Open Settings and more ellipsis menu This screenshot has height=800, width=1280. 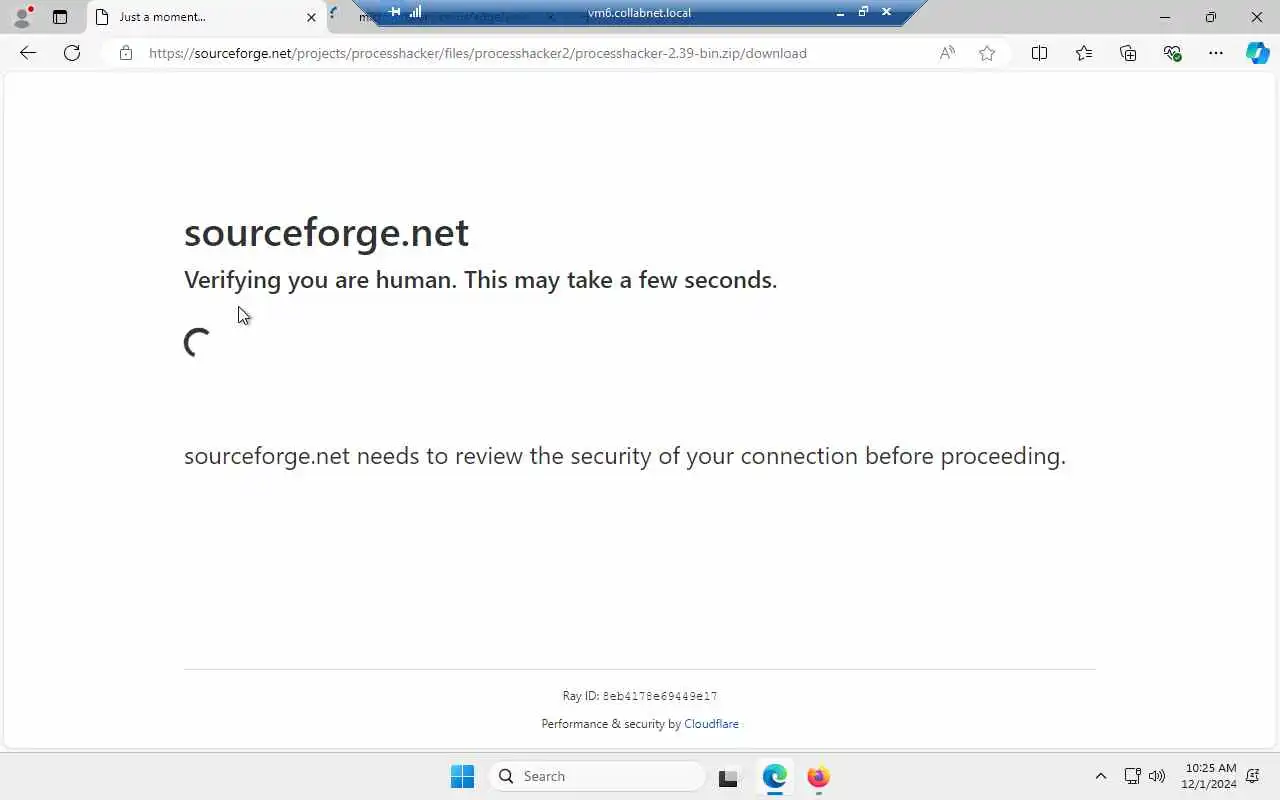[1216, 53]
